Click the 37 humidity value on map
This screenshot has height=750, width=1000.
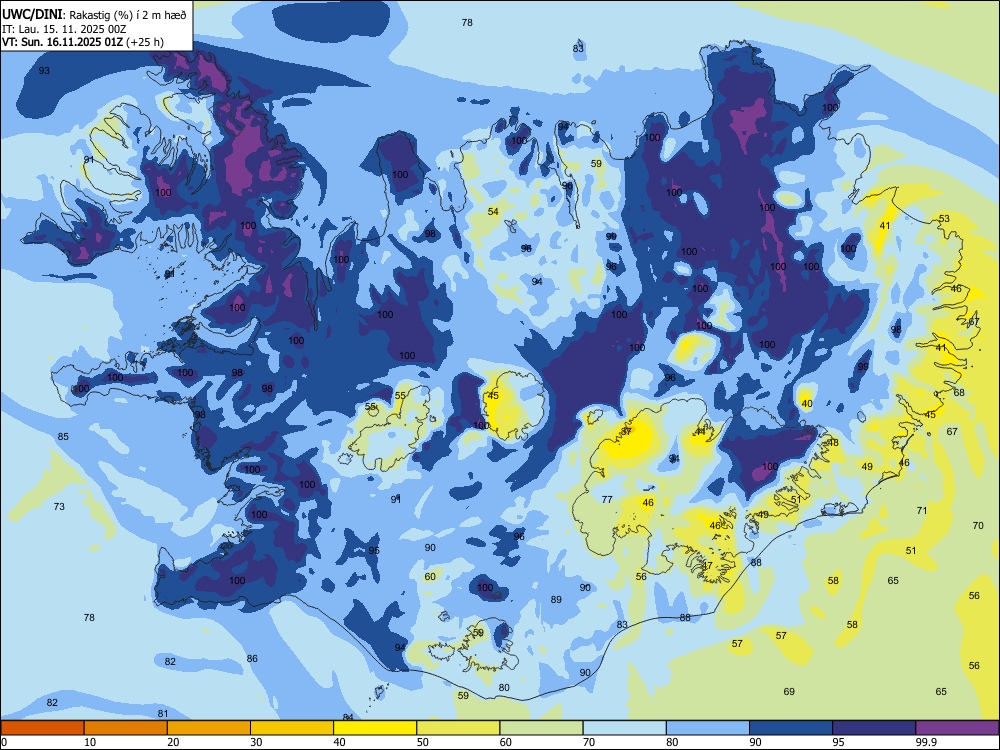[627, 432]
